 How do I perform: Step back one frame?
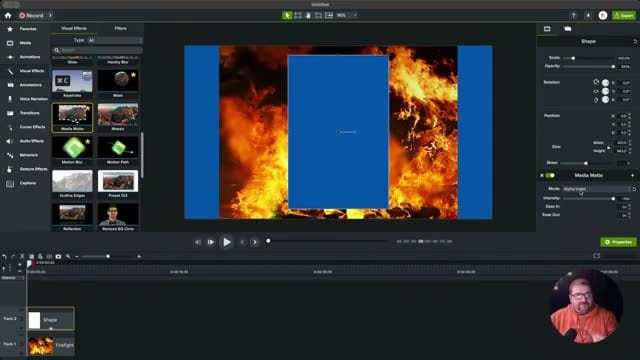[x=198, y=242]
